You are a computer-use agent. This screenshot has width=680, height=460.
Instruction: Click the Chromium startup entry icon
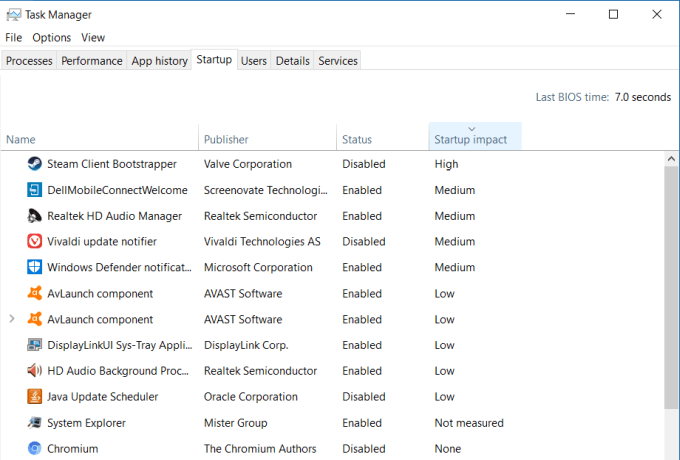click(35, 449)
